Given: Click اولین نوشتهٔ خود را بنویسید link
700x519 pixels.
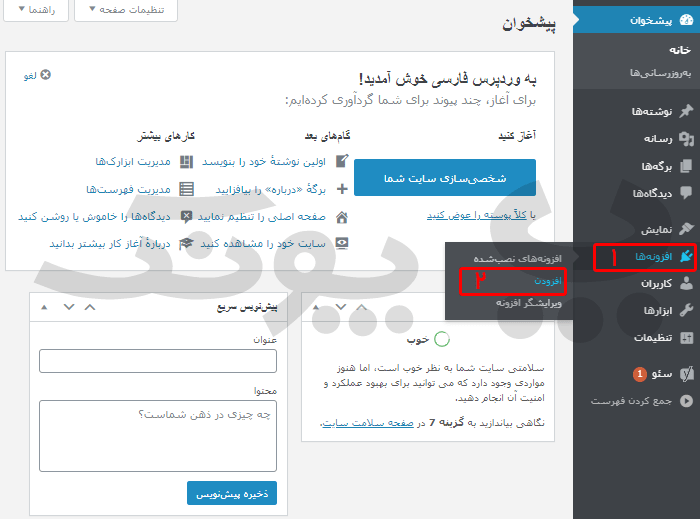Looking at the screenshot, I should tap(264, 162).
